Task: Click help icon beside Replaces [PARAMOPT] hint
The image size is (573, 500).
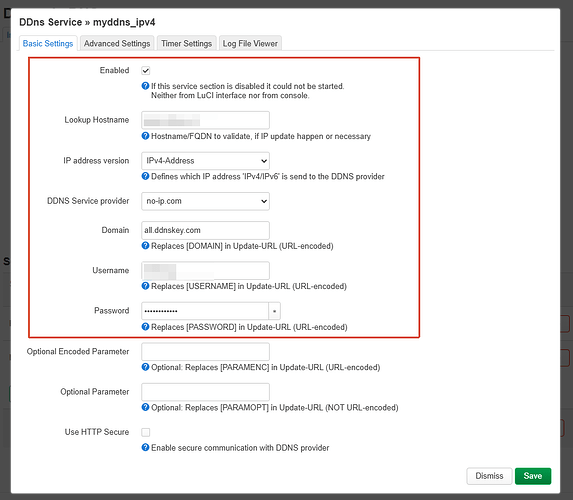Action: pos(145,407)
